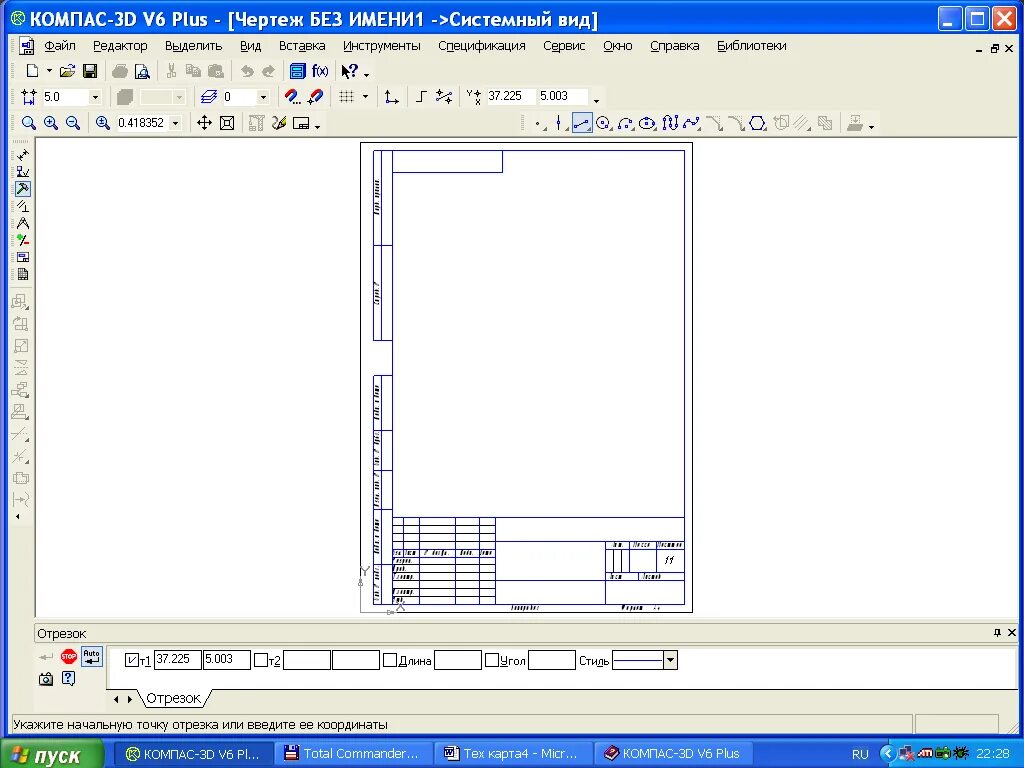
Task: Select the Line segment tool
Action: tap(581, 123)
